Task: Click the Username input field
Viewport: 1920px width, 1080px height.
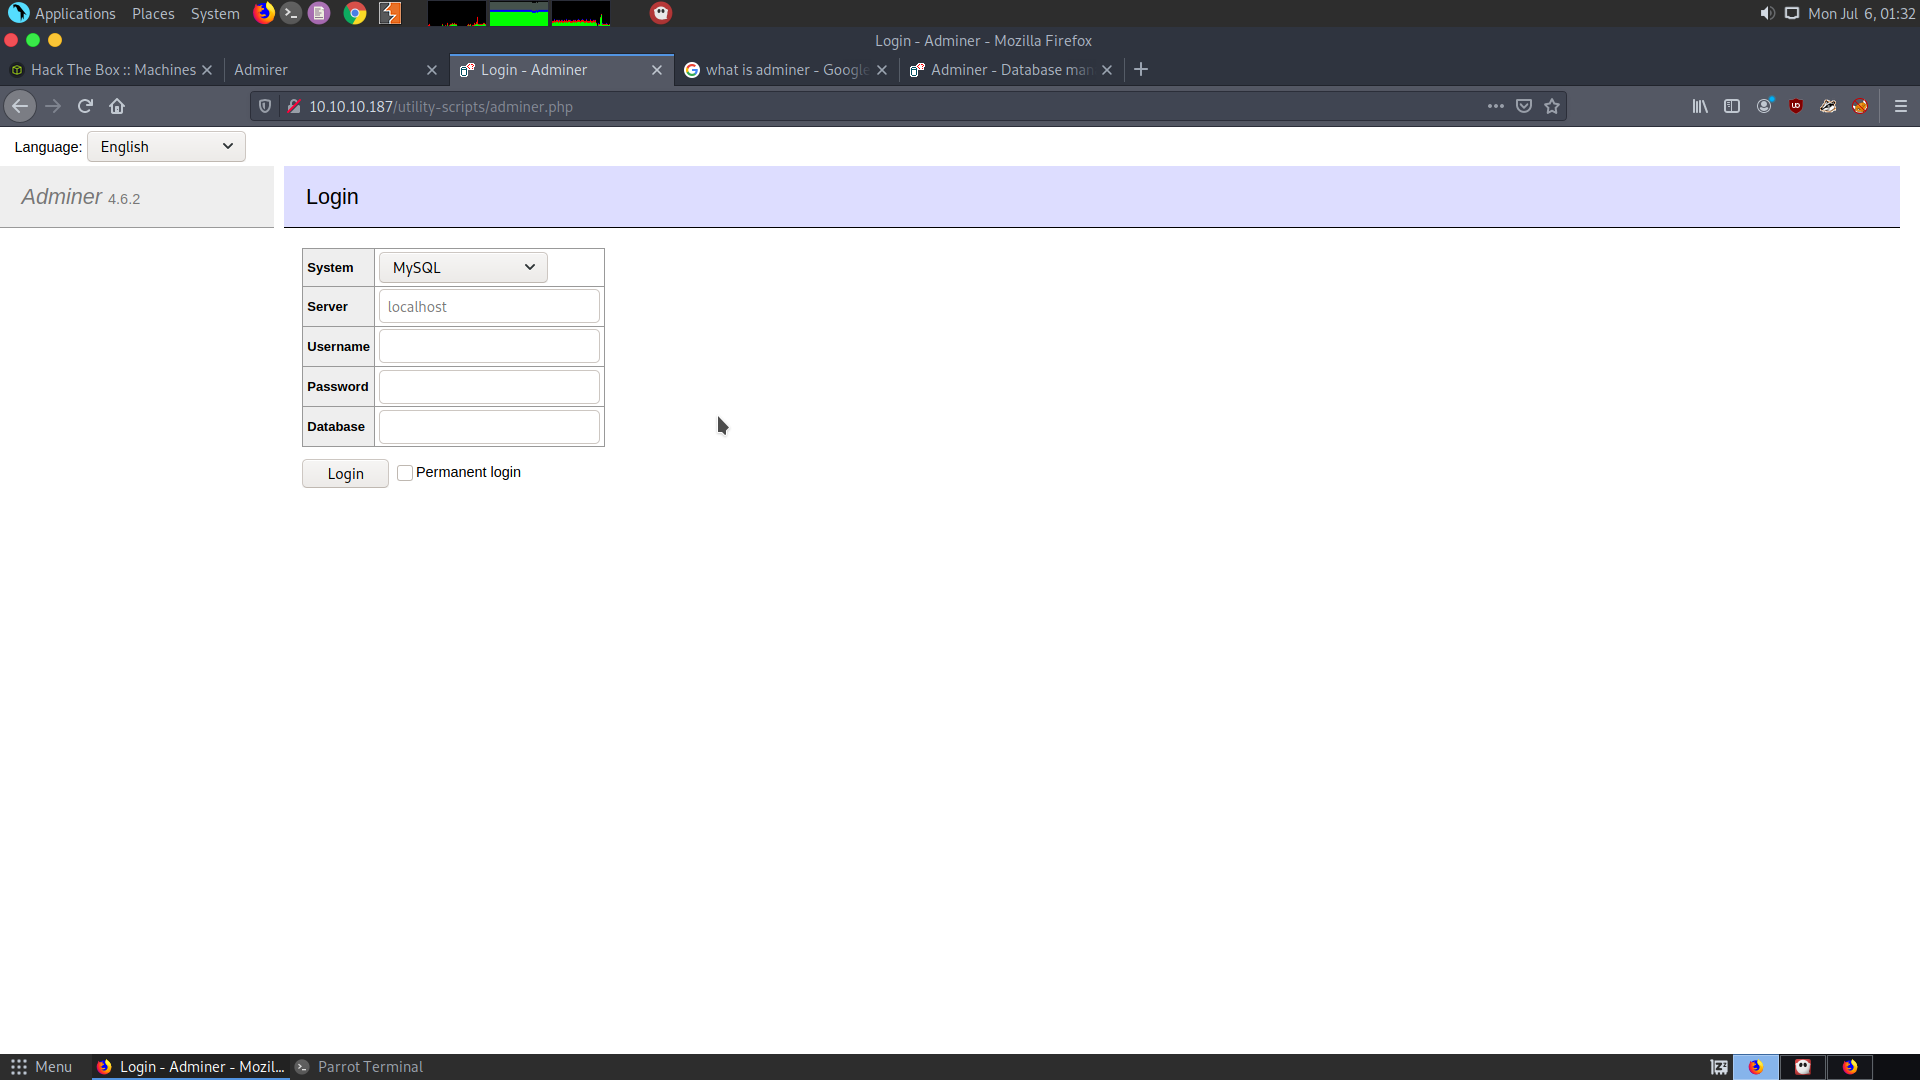Action: tap(489, 347)
